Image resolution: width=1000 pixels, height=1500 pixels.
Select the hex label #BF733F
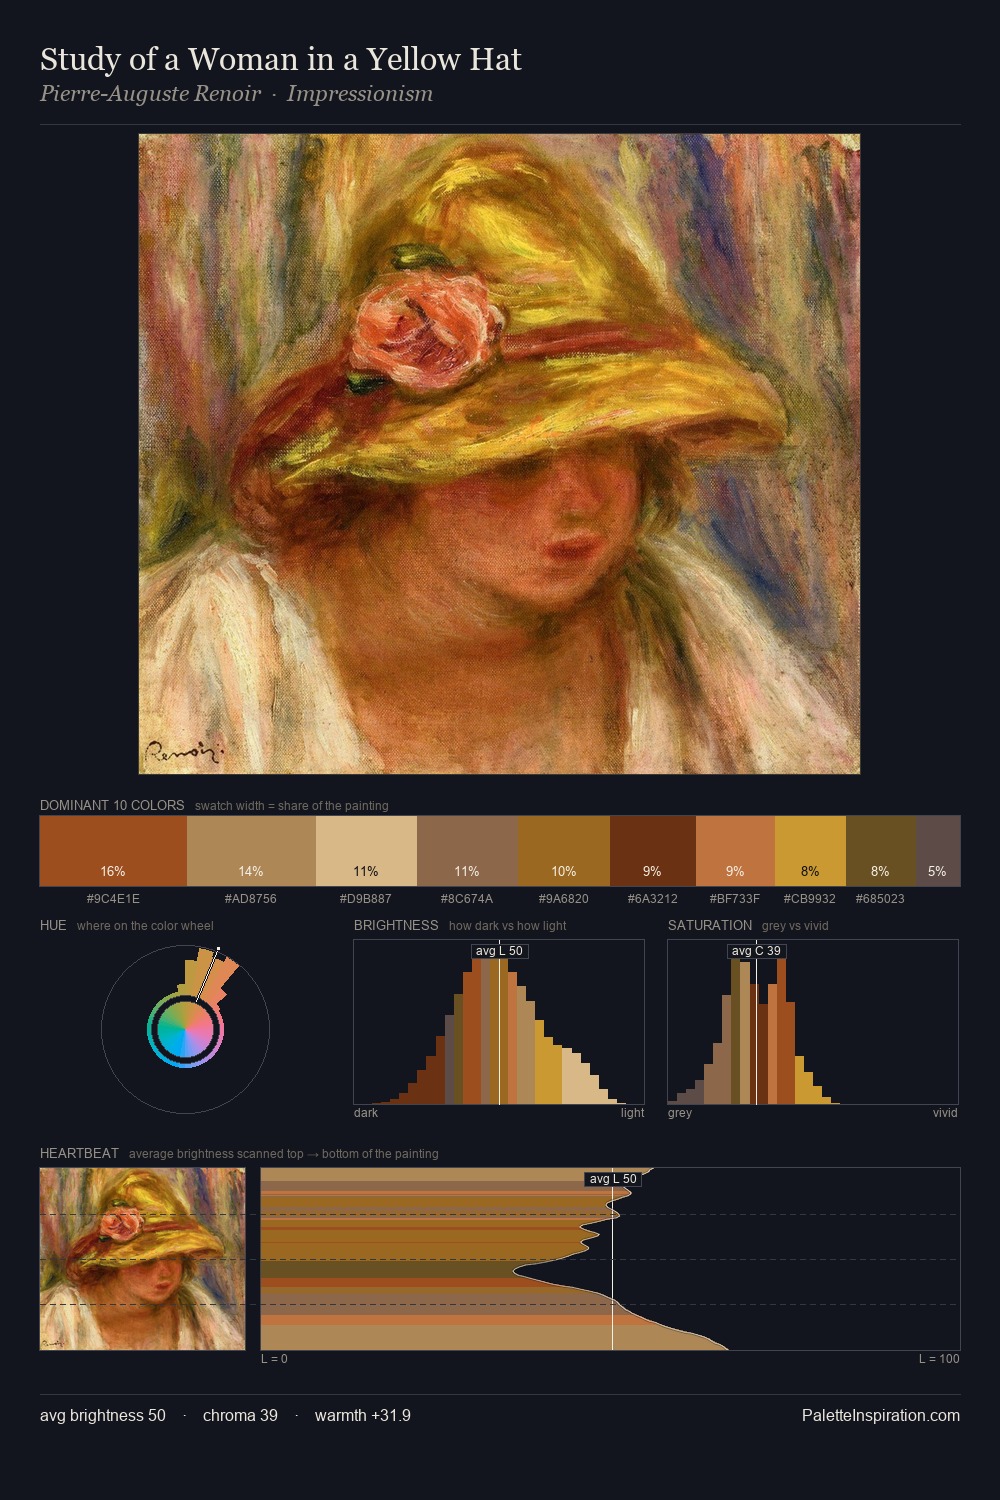(735, 899)
